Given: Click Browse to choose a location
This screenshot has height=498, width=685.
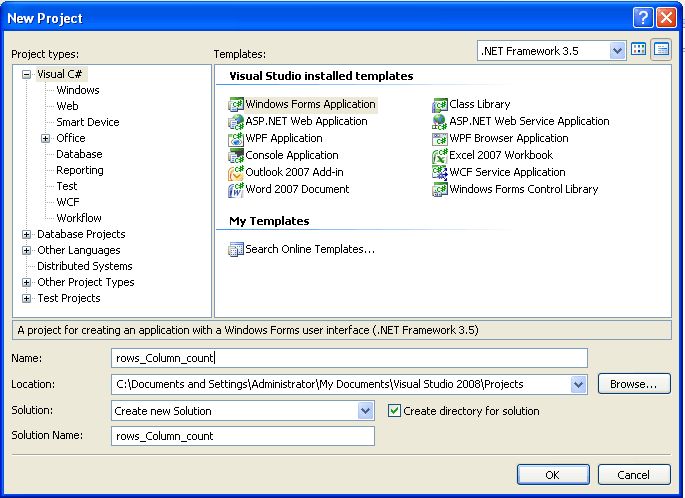Looking at the screenshot, I should [634, 384].
